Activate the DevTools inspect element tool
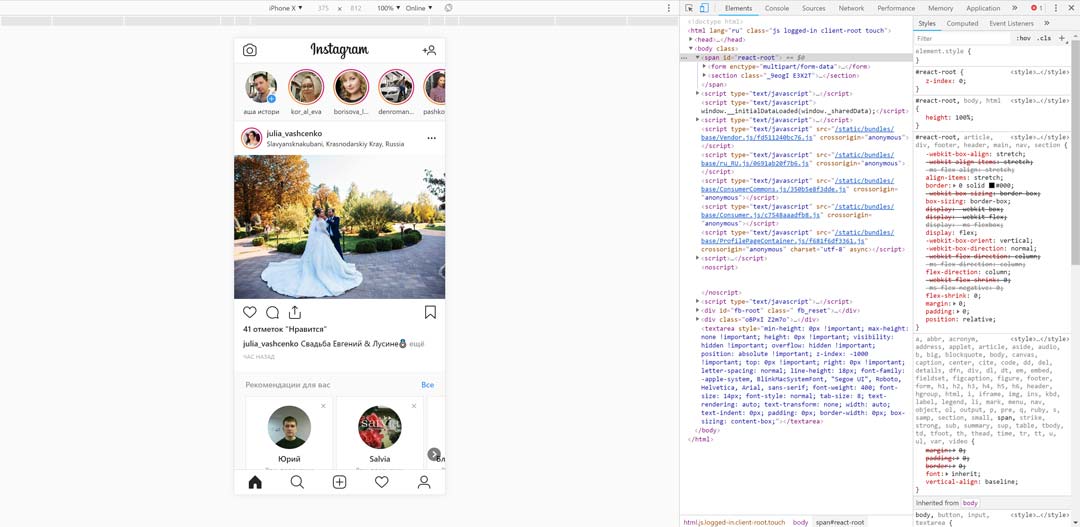The width and height of the screenshot is (1080, 527). click(x=689, y=8)
